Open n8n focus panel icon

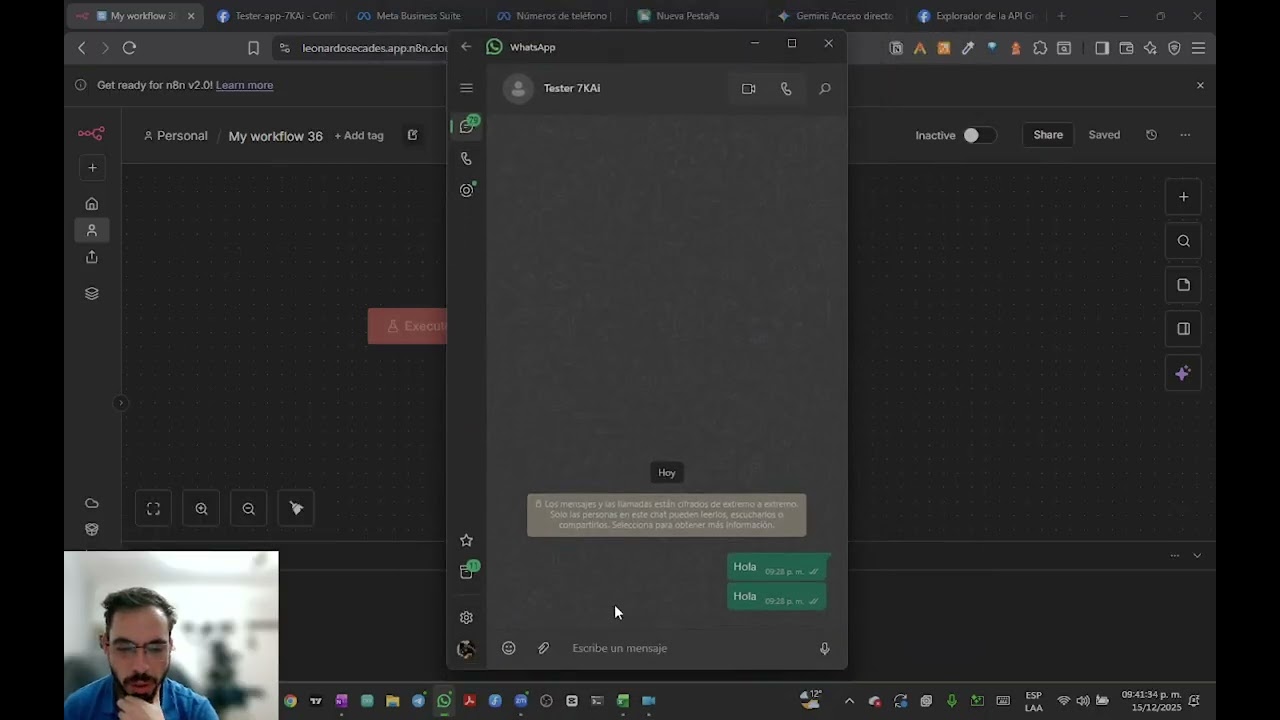[x=1183, y=329]
